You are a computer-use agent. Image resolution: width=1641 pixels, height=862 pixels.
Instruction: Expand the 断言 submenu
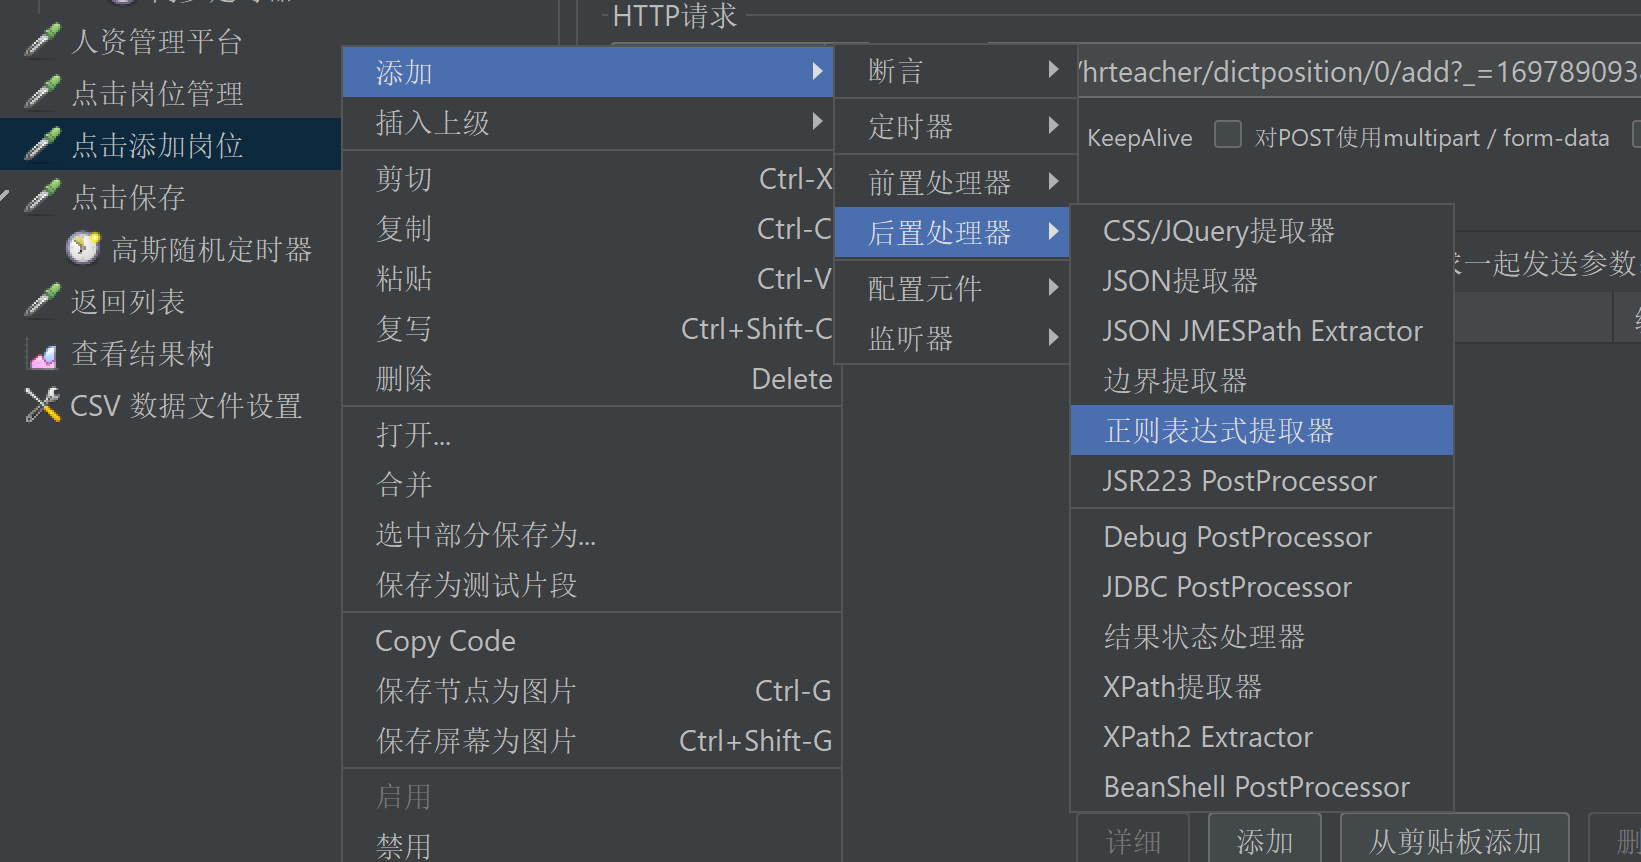955,71
